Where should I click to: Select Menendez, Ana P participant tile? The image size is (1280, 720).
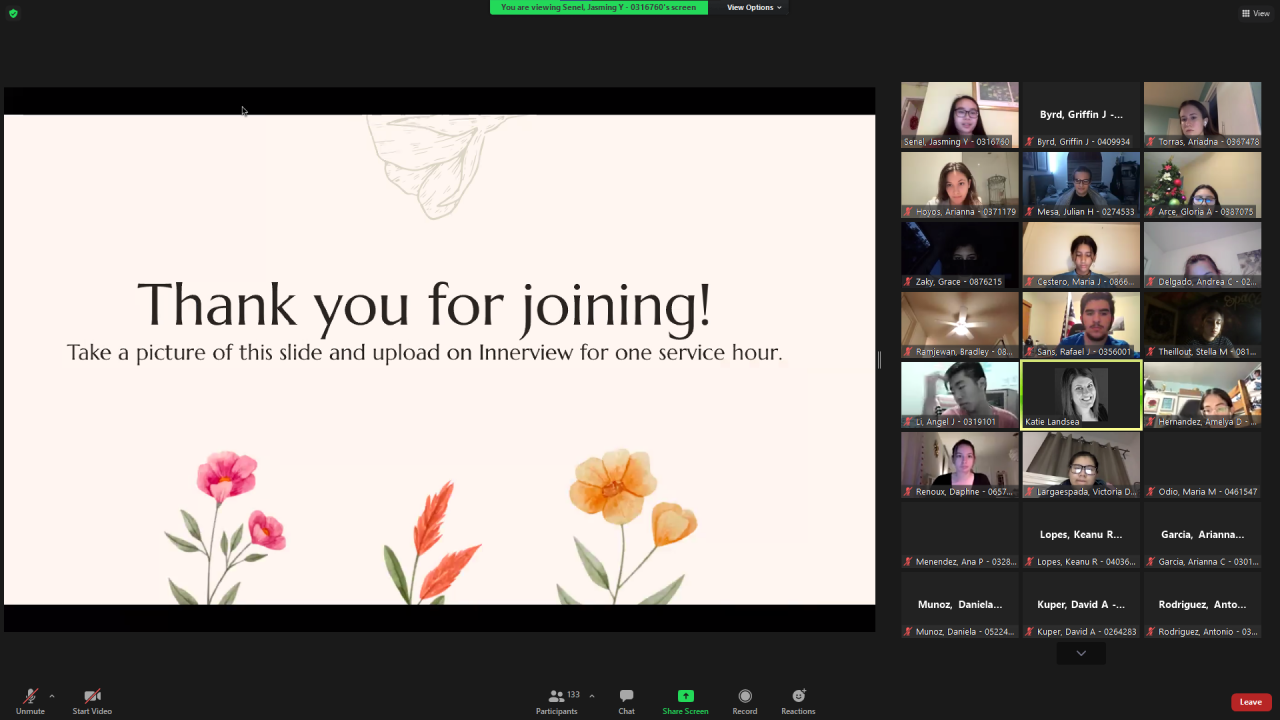960,535
